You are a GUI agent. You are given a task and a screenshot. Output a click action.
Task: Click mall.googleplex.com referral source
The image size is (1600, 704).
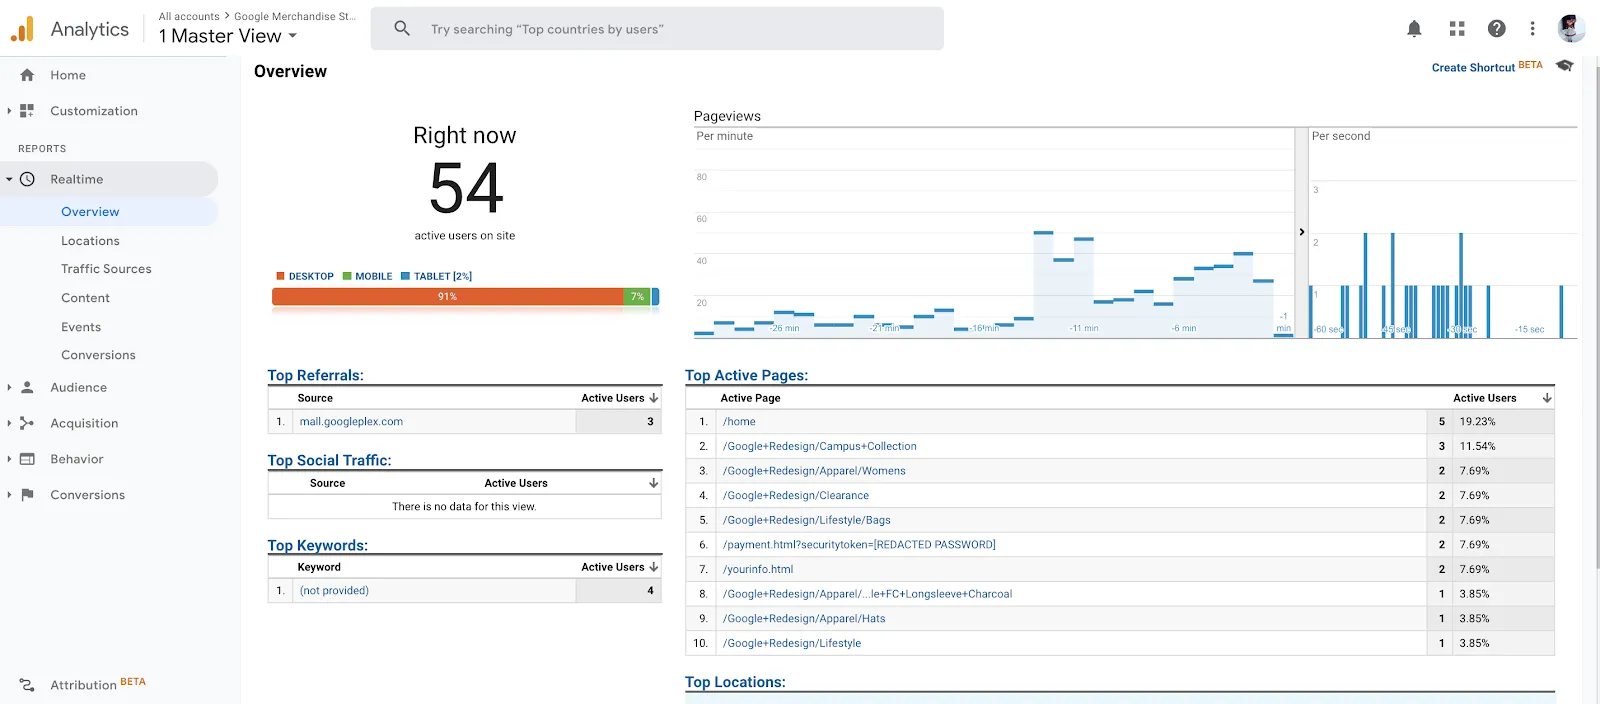(x=351, y=422)
